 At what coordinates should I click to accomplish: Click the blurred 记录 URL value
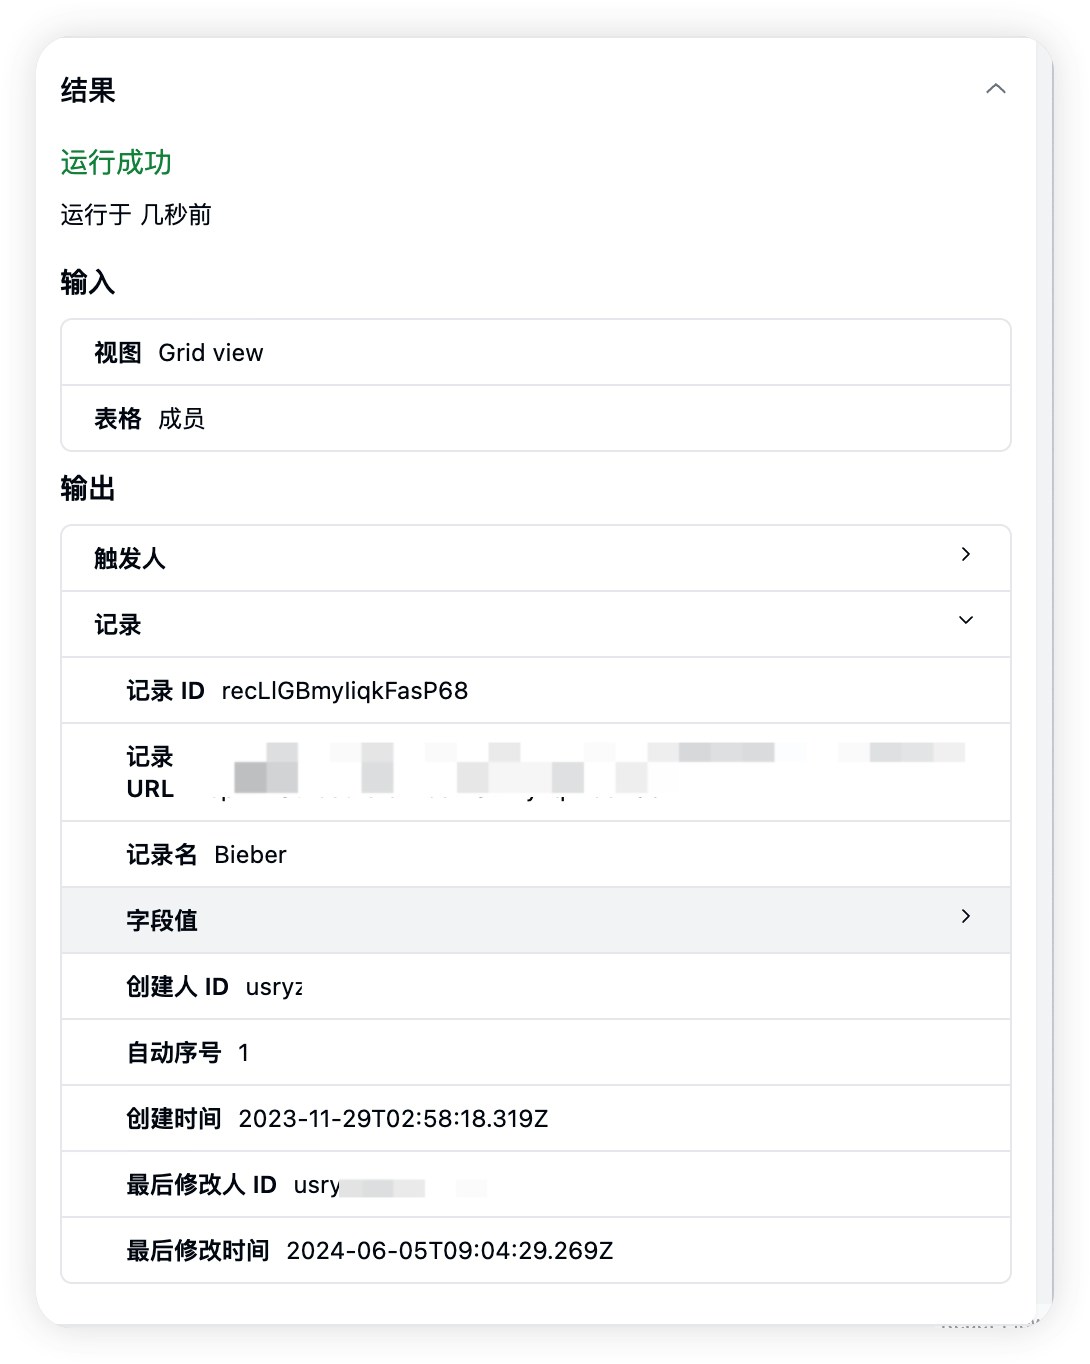(596, 770)
